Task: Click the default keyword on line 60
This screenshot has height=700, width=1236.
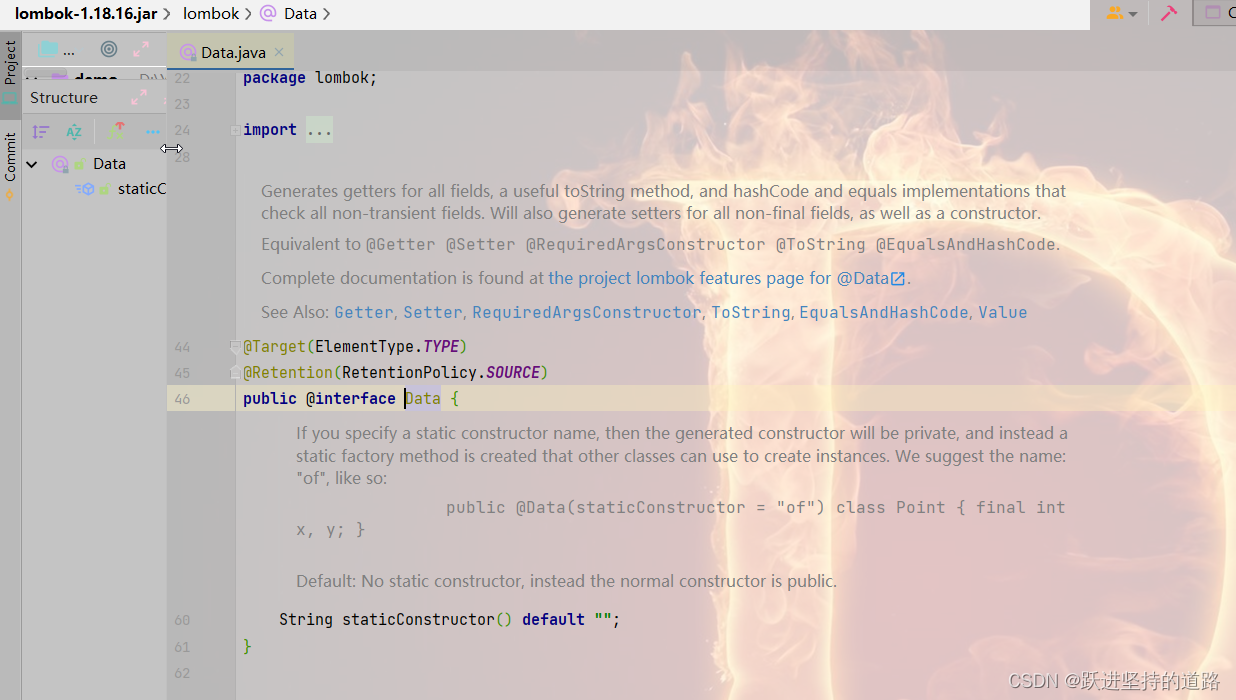Action: pos(553,619)
